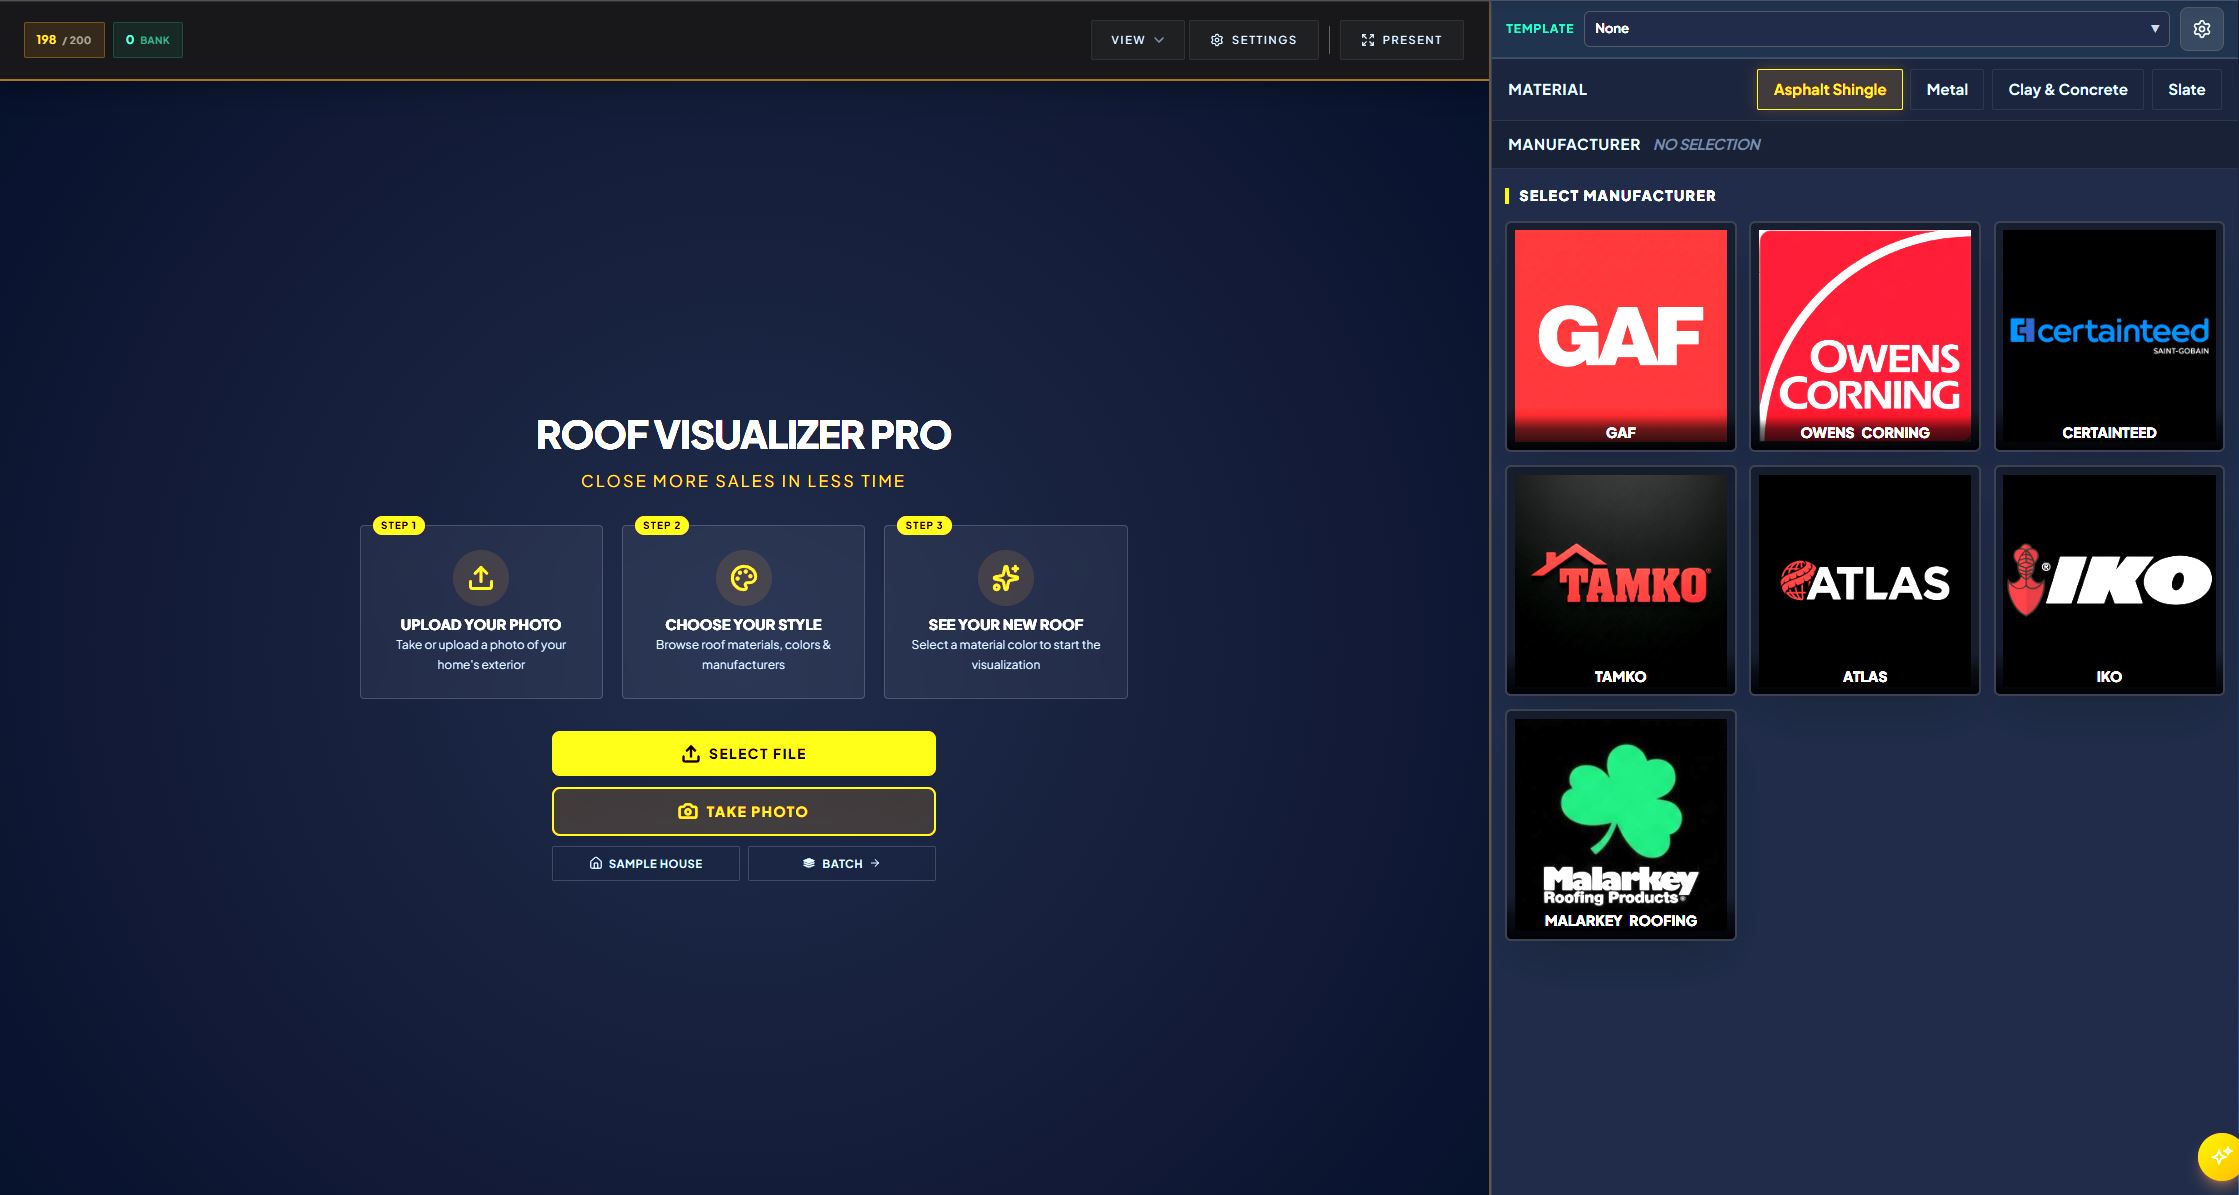The image size is (2239, 1195).
Task: Open template settings gear icon
Action: click(x=2202, y=29)
